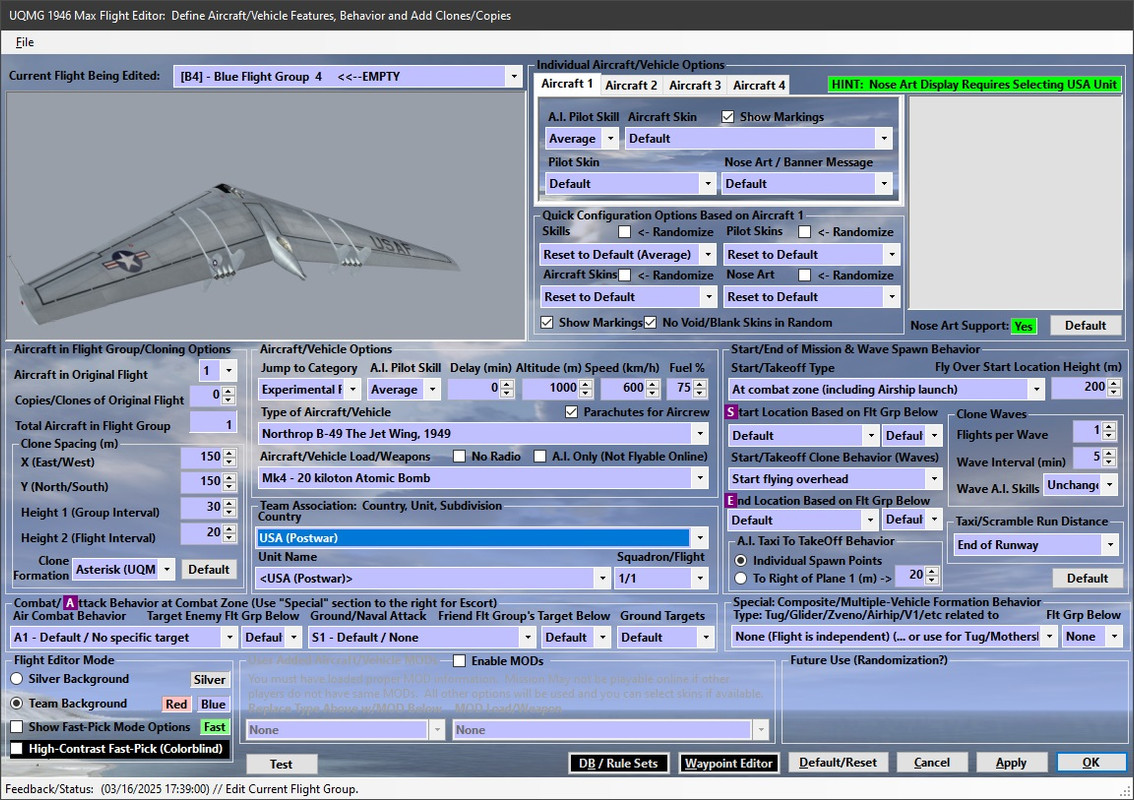Select Individual Spawn Points radio button
The width and height of the screenshot is (1134, 800).
tap(741, 561)
